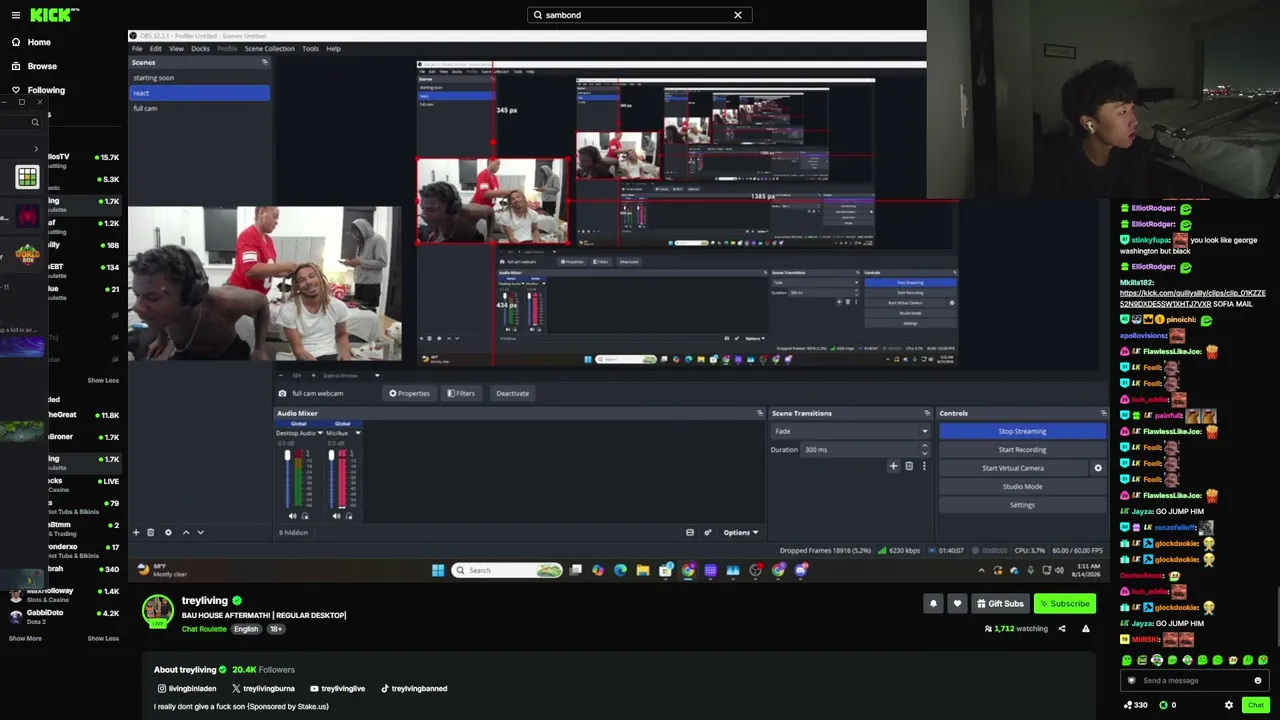
Task: Open the Kick hamburger sidebar menu
Action: pyautogui.click(x=15, y=15)
